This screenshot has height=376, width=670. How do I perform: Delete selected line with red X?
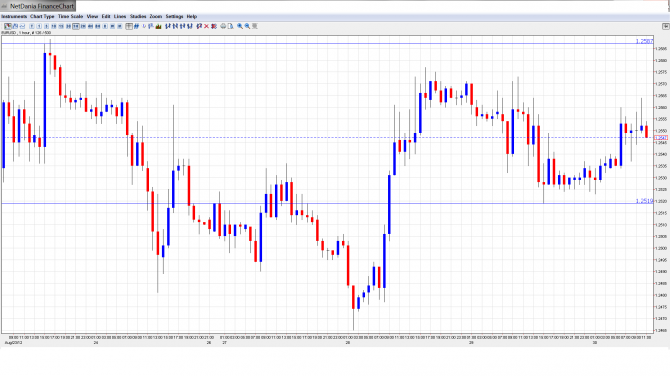click(206, 26)
